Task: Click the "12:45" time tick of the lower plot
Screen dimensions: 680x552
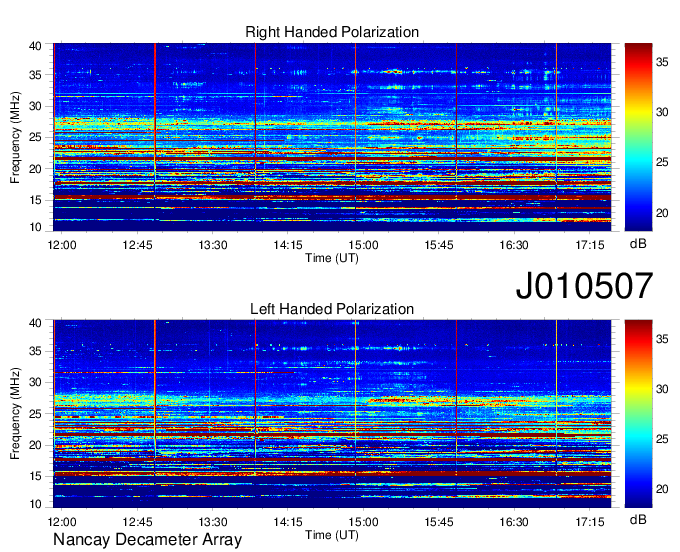Action: click(137, 522)
